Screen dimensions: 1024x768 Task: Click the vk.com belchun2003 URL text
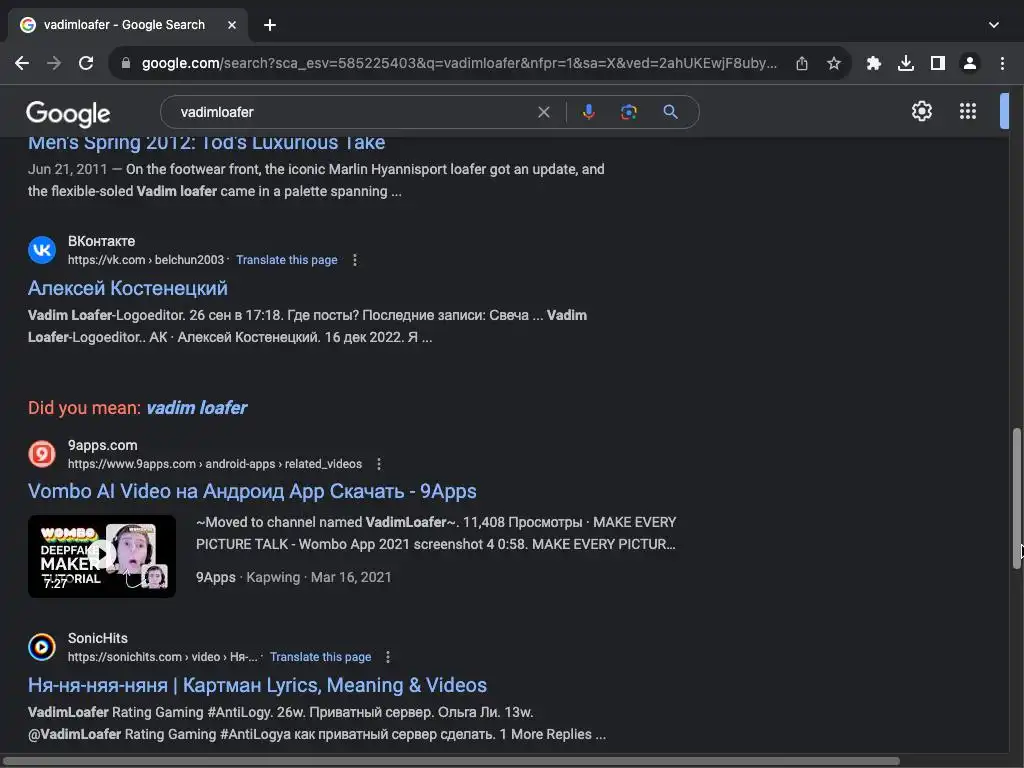tap(146, 260)
